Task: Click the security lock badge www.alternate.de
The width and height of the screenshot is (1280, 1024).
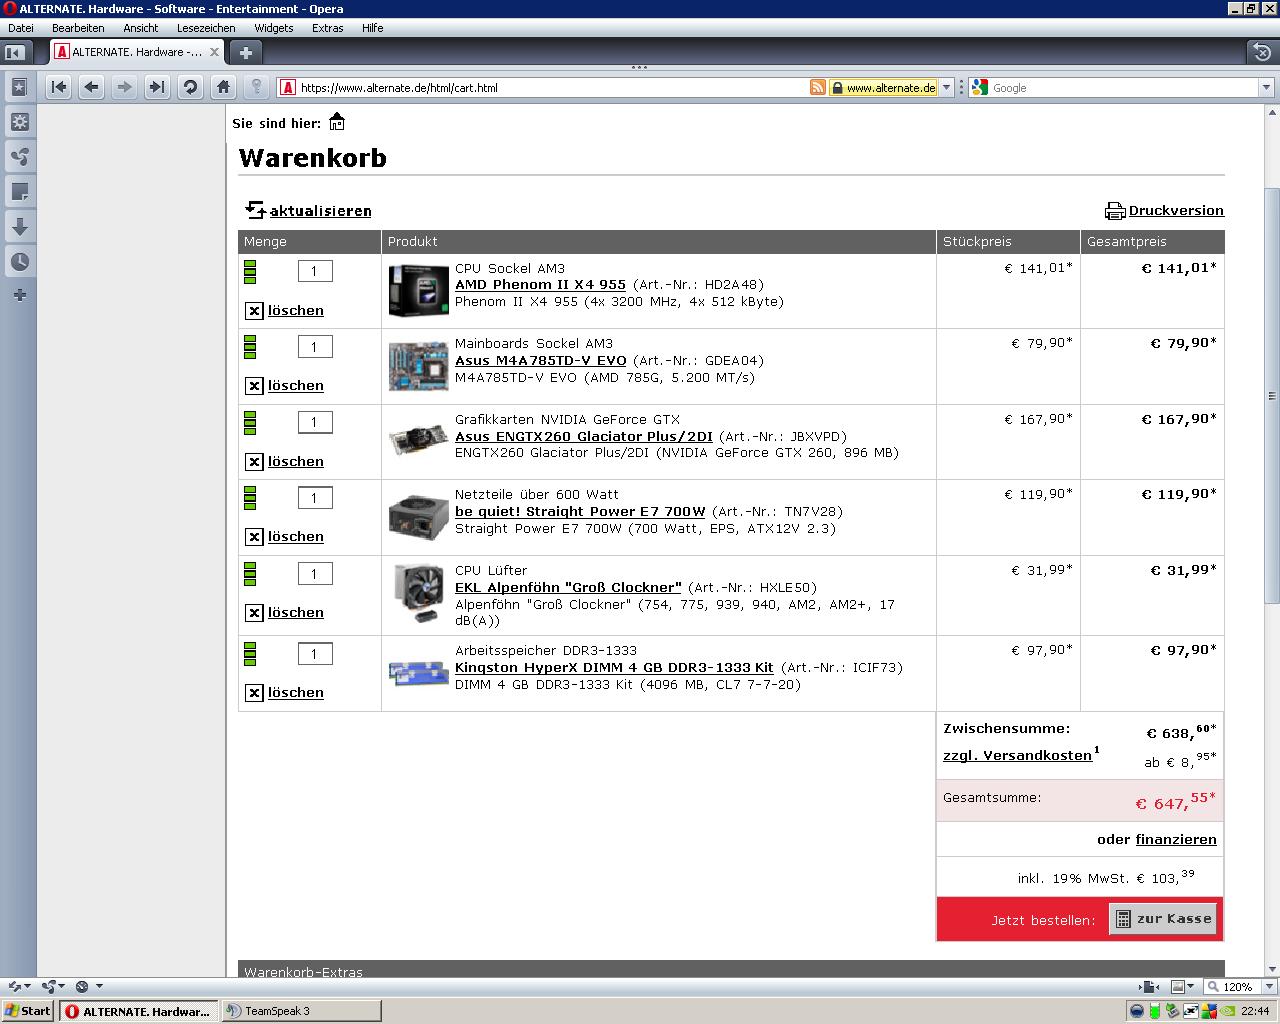Action: coord(883,88)
